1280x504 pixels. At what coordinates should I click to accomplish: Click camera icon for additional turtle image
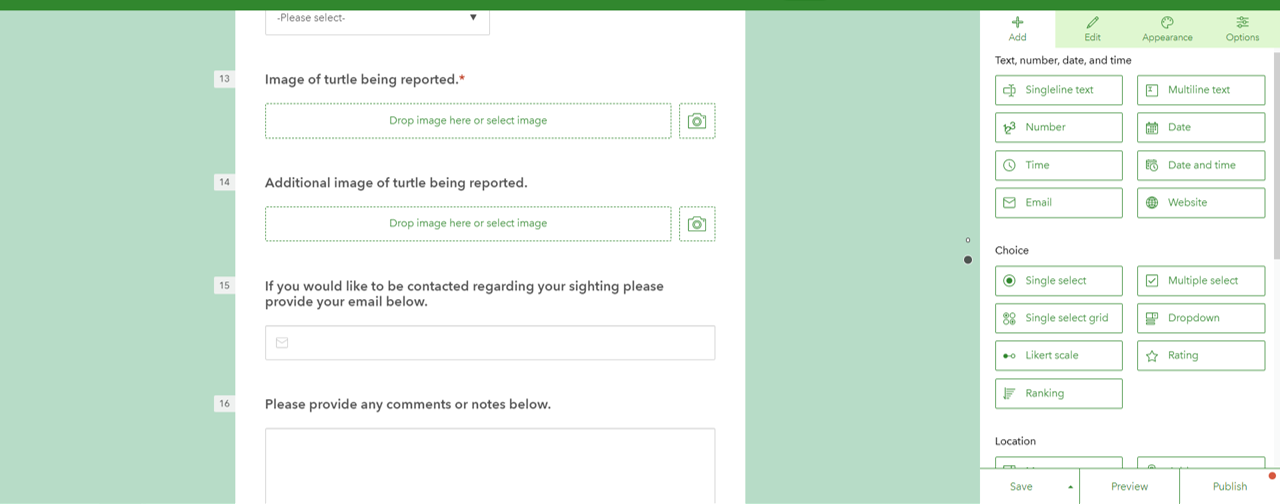tap(697, 224)
